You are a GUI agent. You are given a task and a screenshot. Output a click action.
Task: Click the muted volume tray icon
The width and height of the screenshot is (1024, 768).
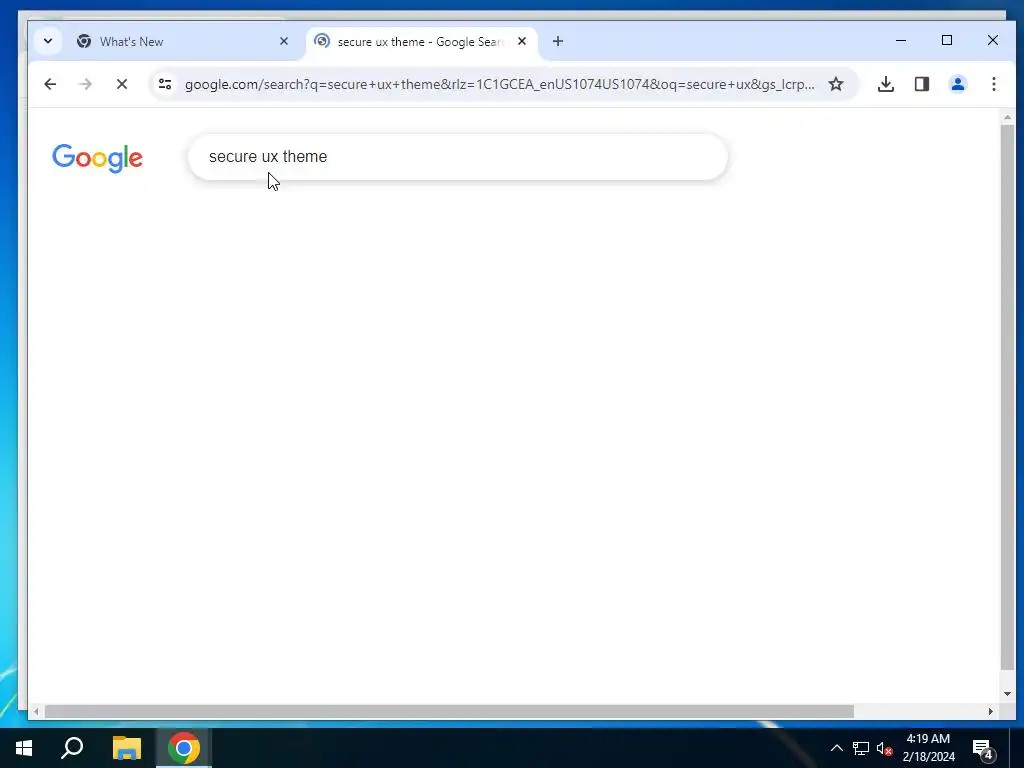click(884, 748)
